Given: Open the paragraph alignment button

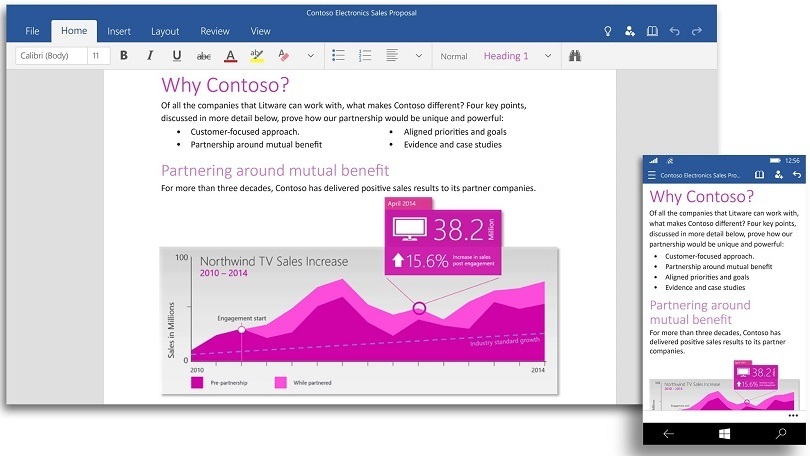Looking at the screenshot, I should [392, 56].
